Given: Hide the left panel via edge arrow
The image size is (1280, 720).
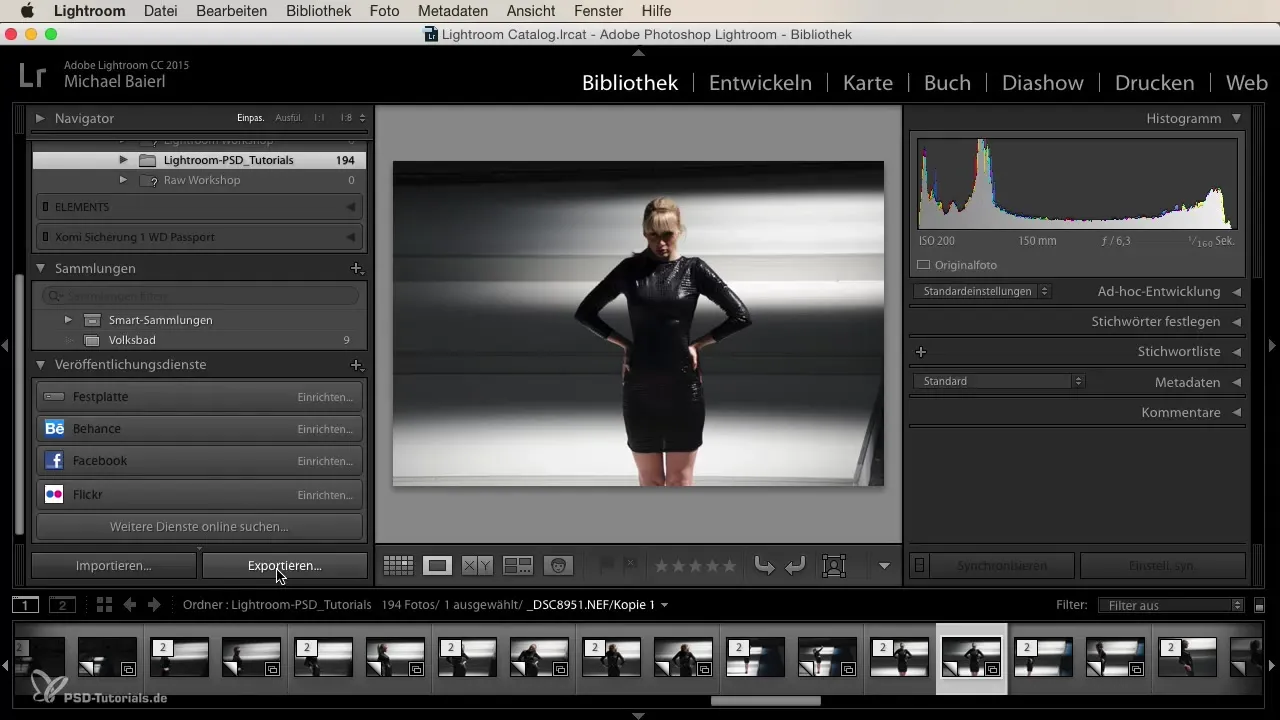Looking at the screenshot, I should pyautogui.click(x=5, y=345).
